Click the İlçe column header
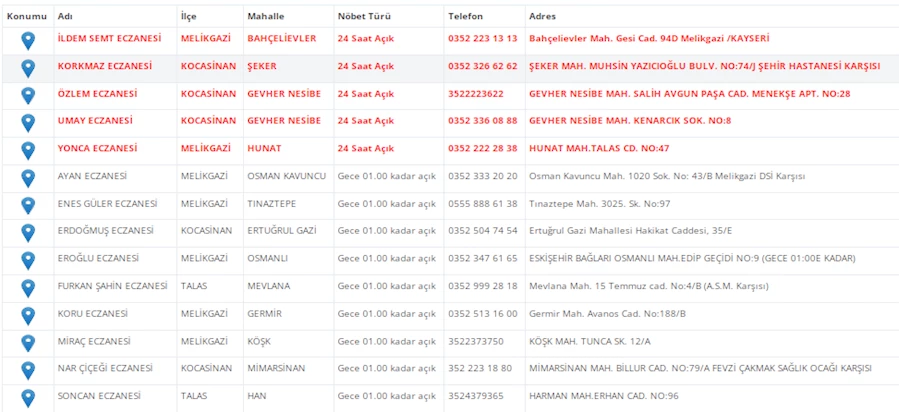Image resolution: width=899 pixels, height=412 pixels. 189,16
